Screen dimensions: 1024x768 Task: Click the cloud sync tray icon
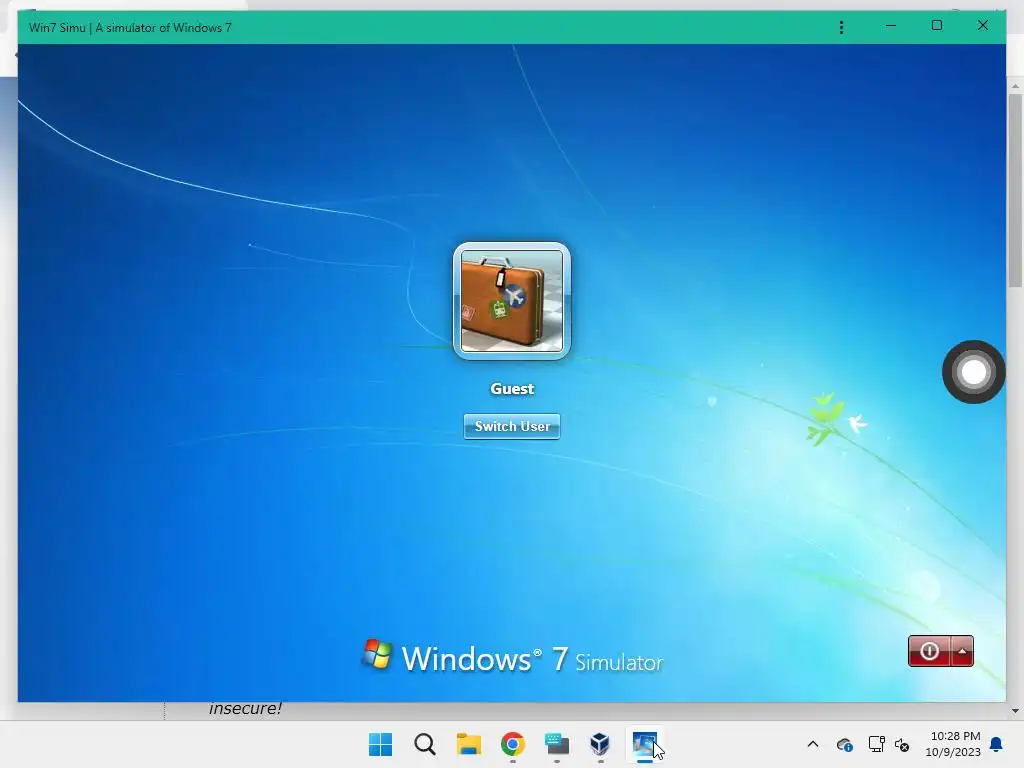point(844,744)
